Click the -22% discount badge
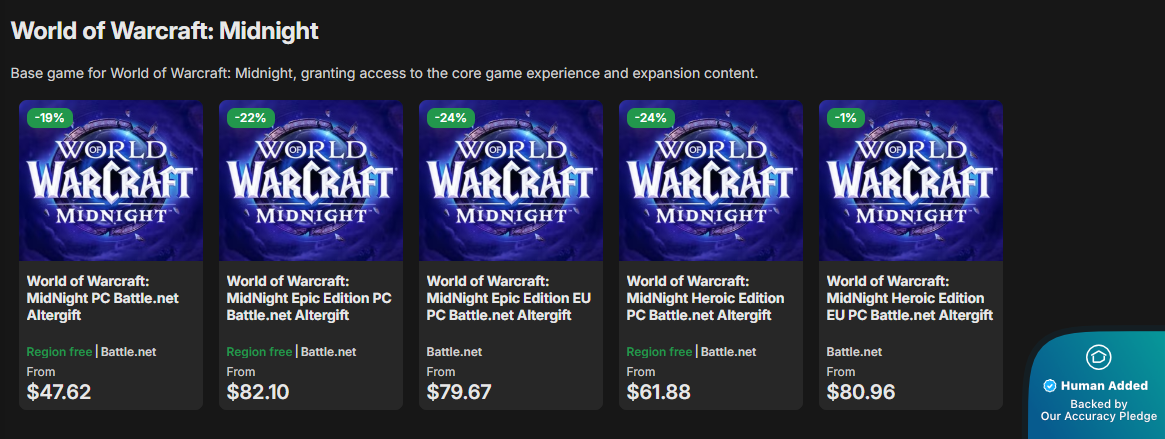 click(x=250, y=117)
